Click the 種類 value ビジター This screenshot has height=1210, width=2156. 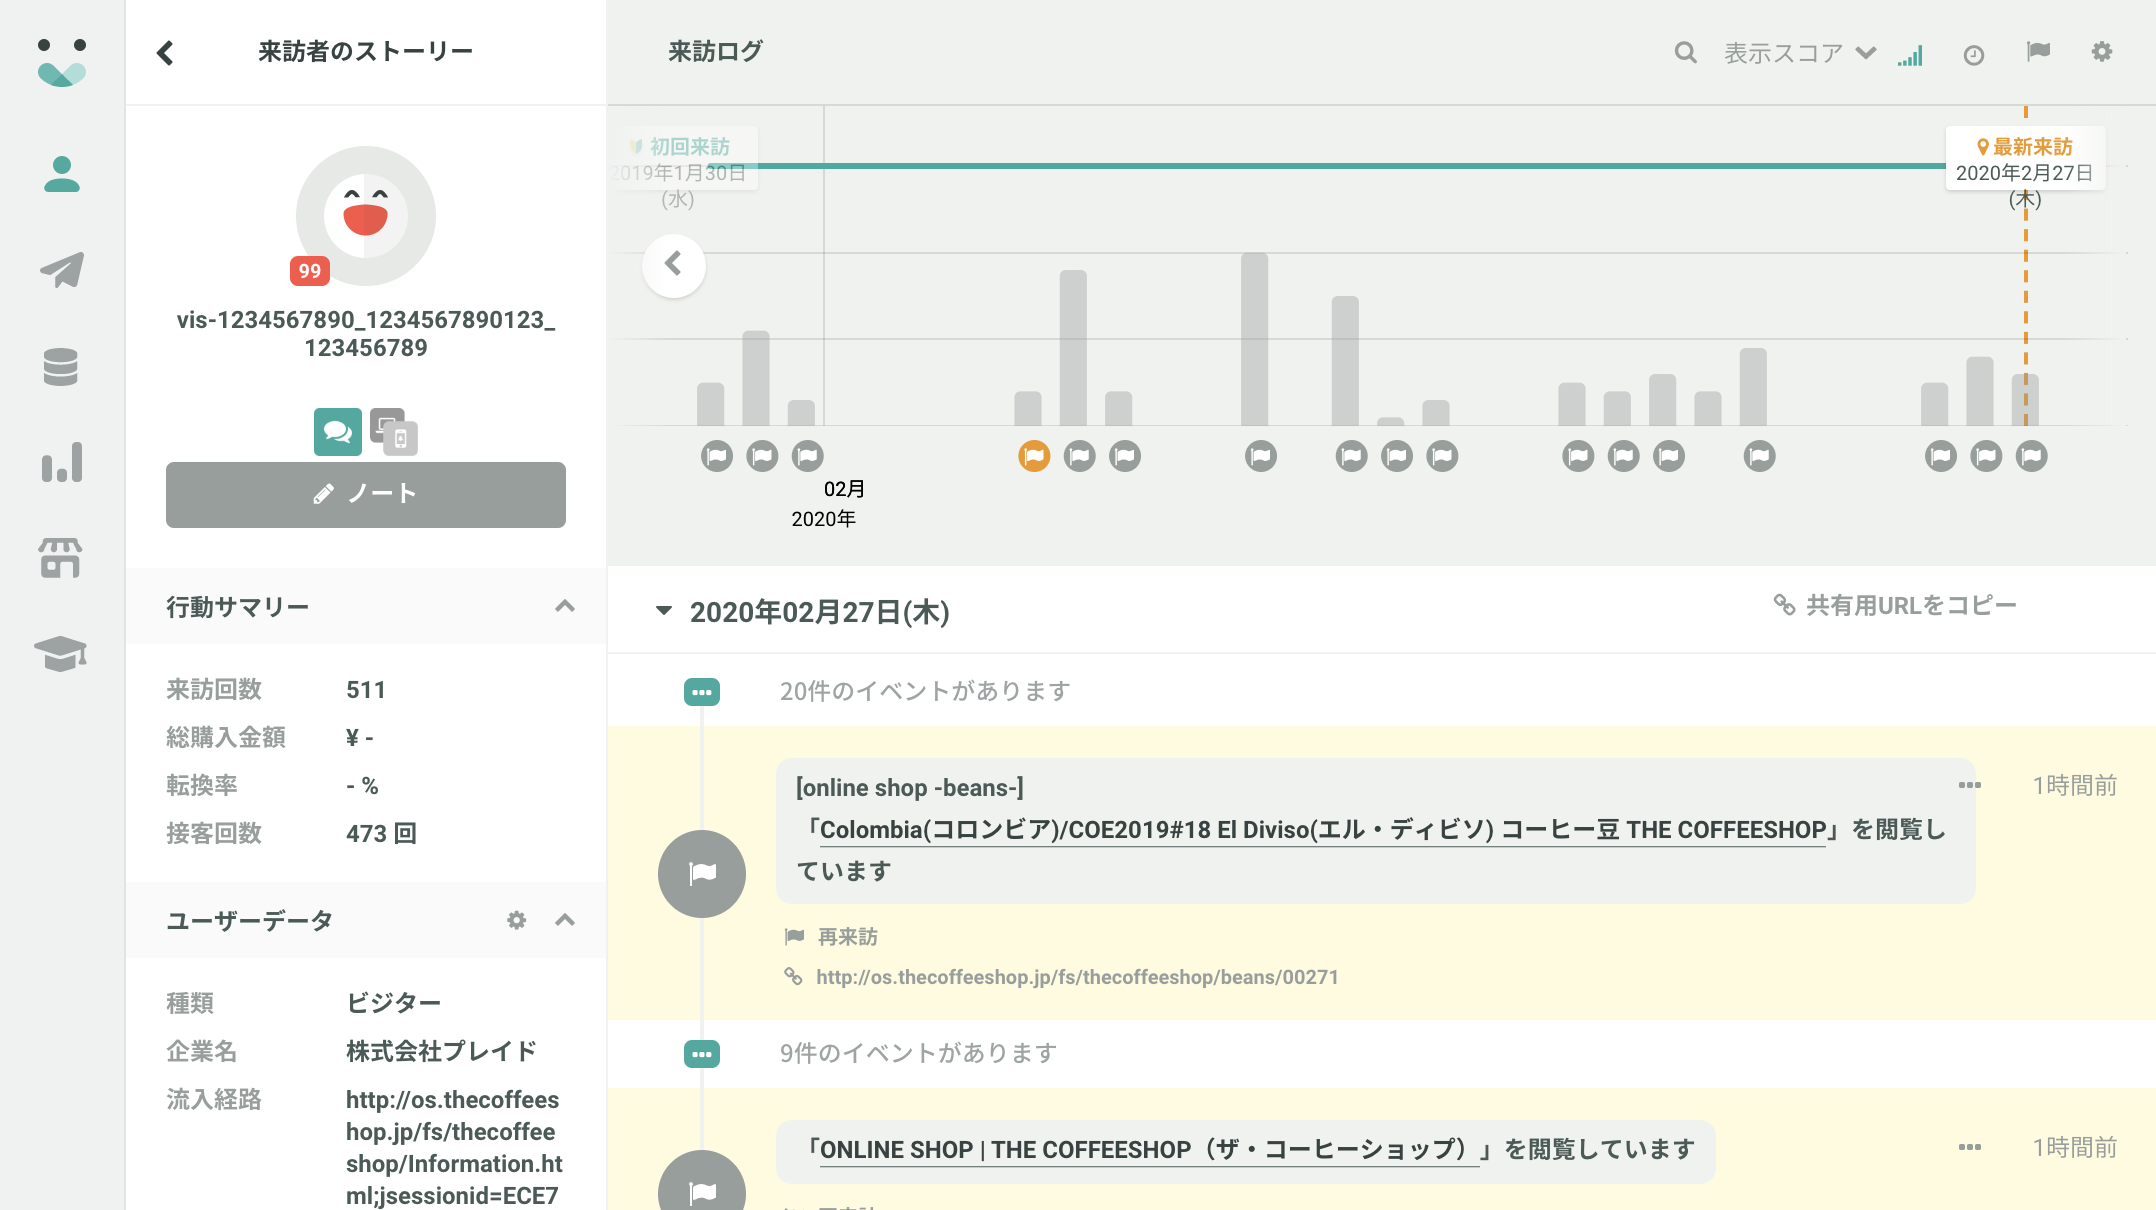393,1004
